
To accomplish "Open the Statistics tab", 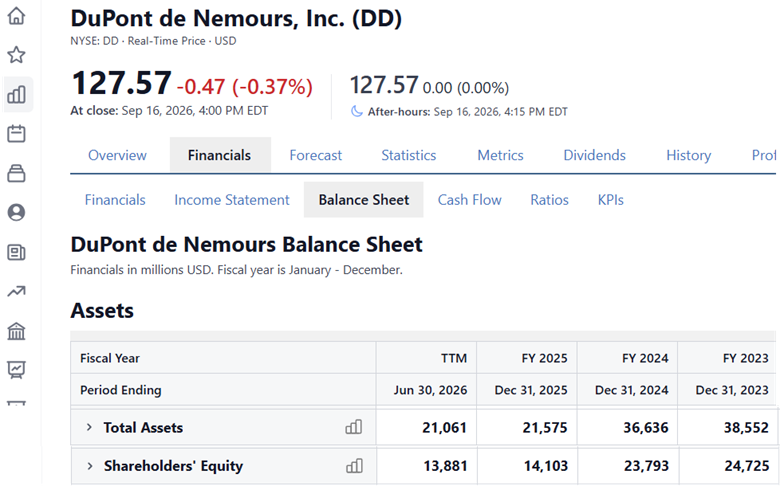I will coord(408,155).
